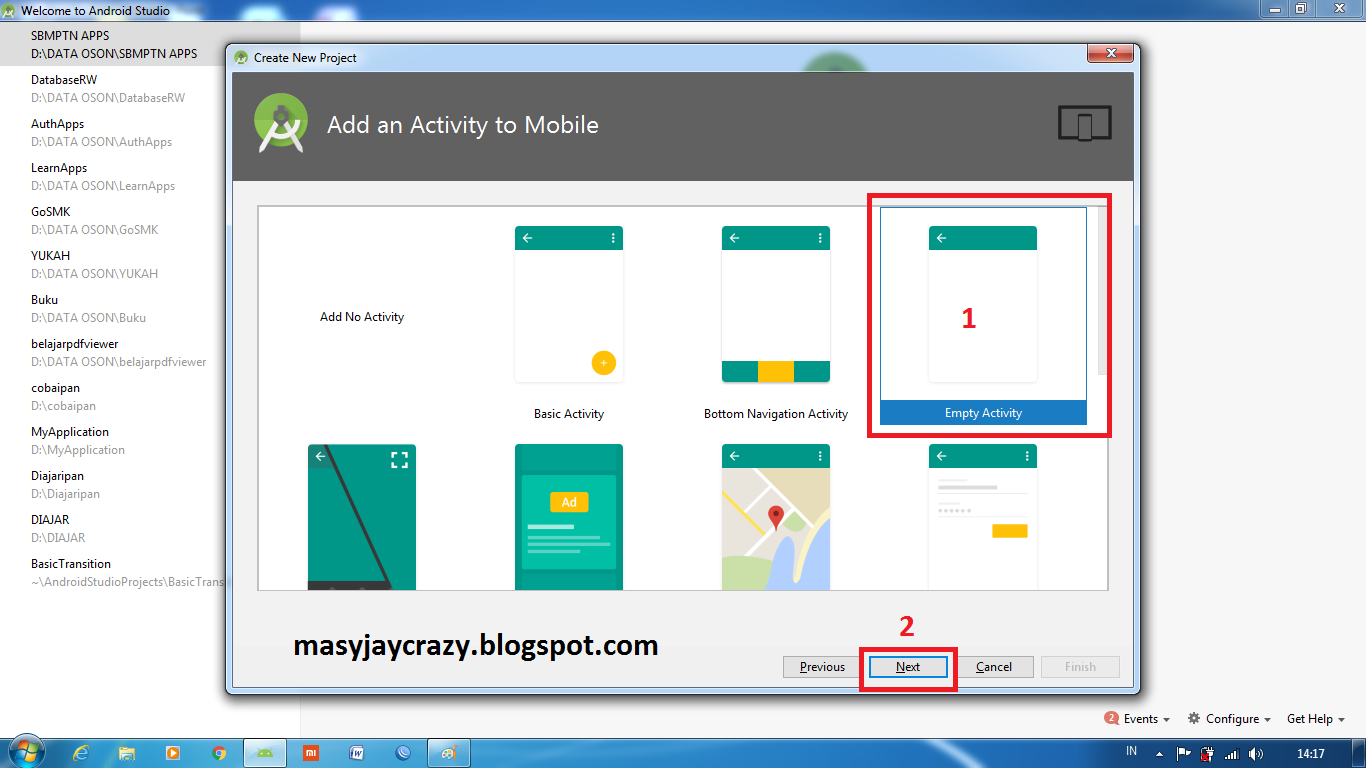Select the Bottom Navigation Activity template
The height and width of the screenshot is (768, 1366).
pos(776,304)
